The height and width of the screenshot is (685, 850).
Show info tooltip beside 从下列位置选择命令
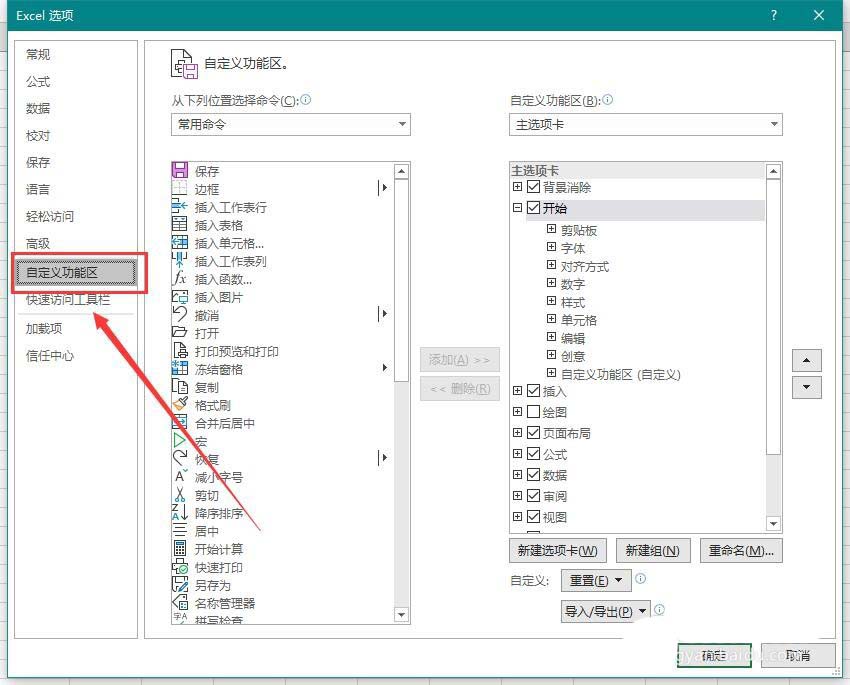pos(306,100)
